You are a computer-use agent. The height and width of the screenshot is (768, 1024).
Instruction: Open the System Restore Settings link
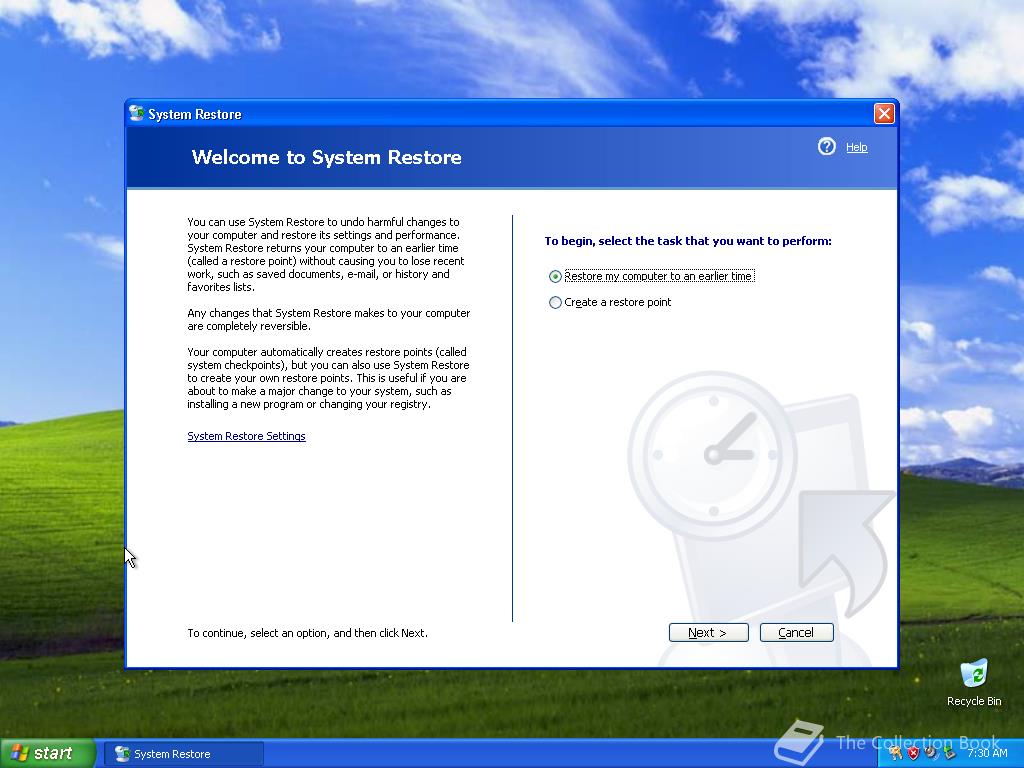pos(246,436)
